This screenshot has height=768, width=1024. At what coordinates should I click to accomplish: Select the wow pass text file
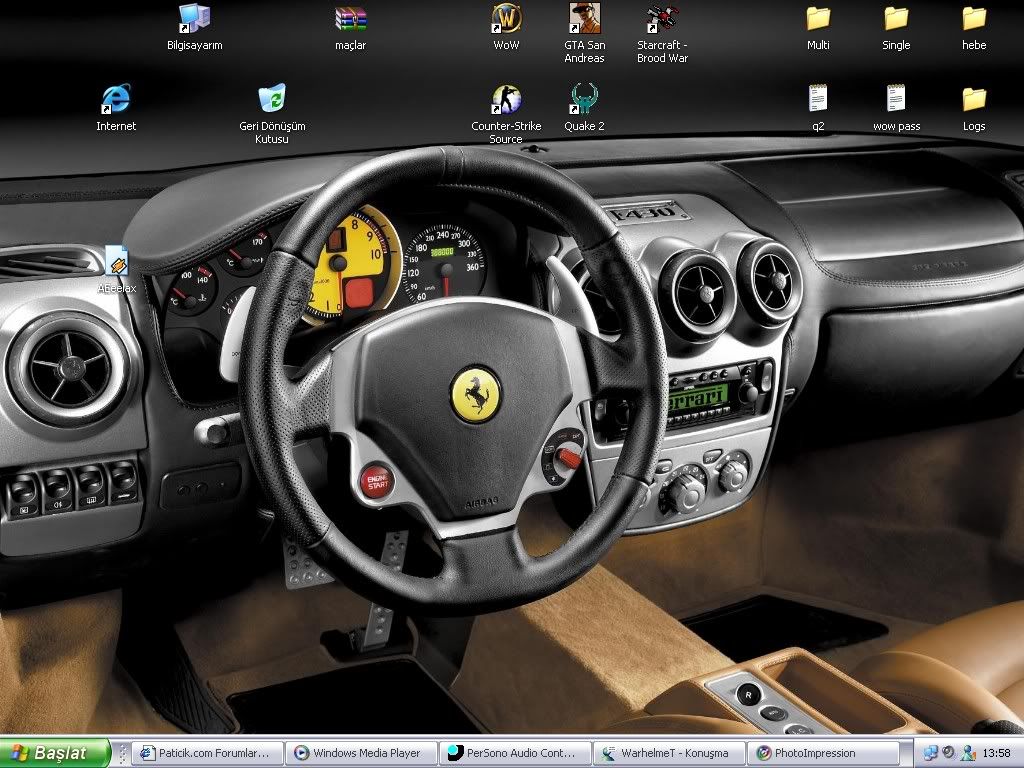pos(896,99)
